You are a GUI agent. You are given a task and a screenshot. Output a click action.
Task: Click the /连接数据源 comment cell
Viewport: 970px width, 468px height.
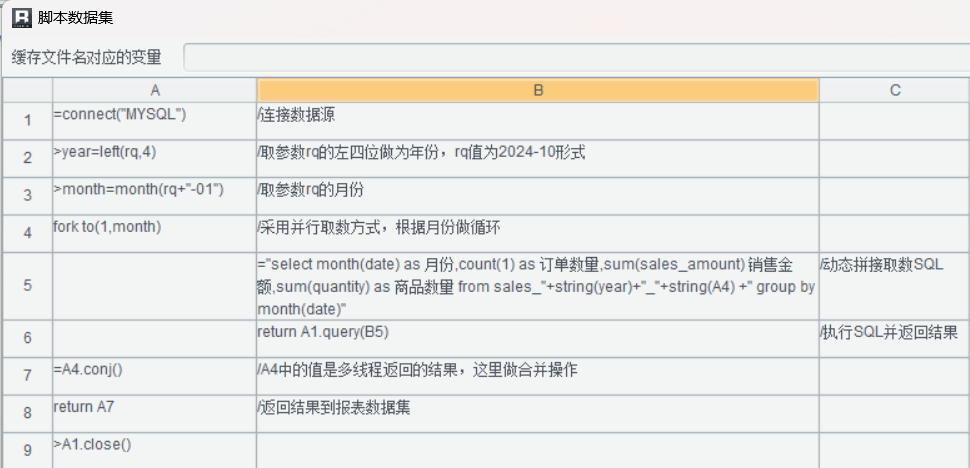click(x=537, y=120)
